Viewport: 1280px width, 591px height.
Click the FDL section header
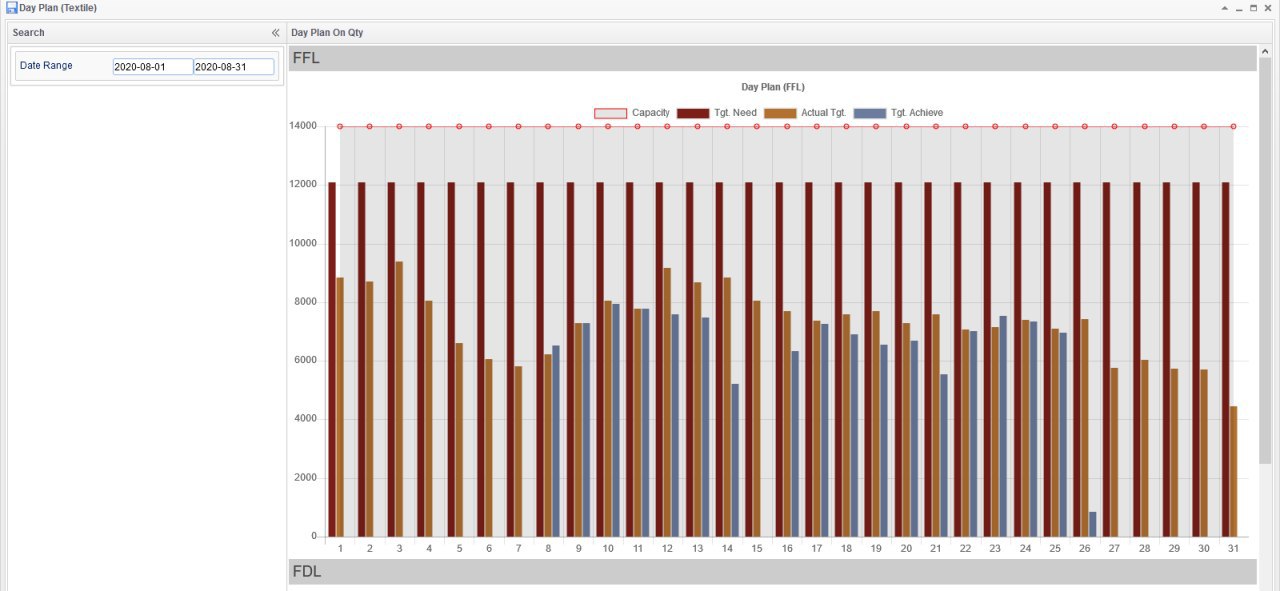(772, 572)
